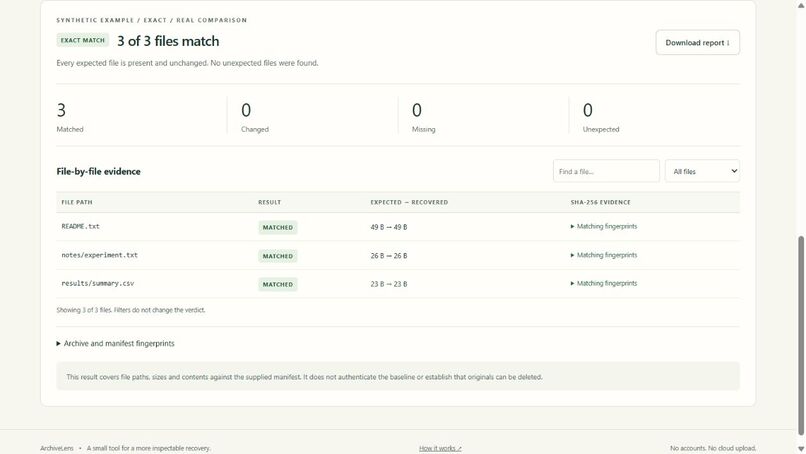The width and height of the screenshot is (806, 454).
Task: Click the SHA-256 EVIDENCE column header
Action: tap(600, 202)
